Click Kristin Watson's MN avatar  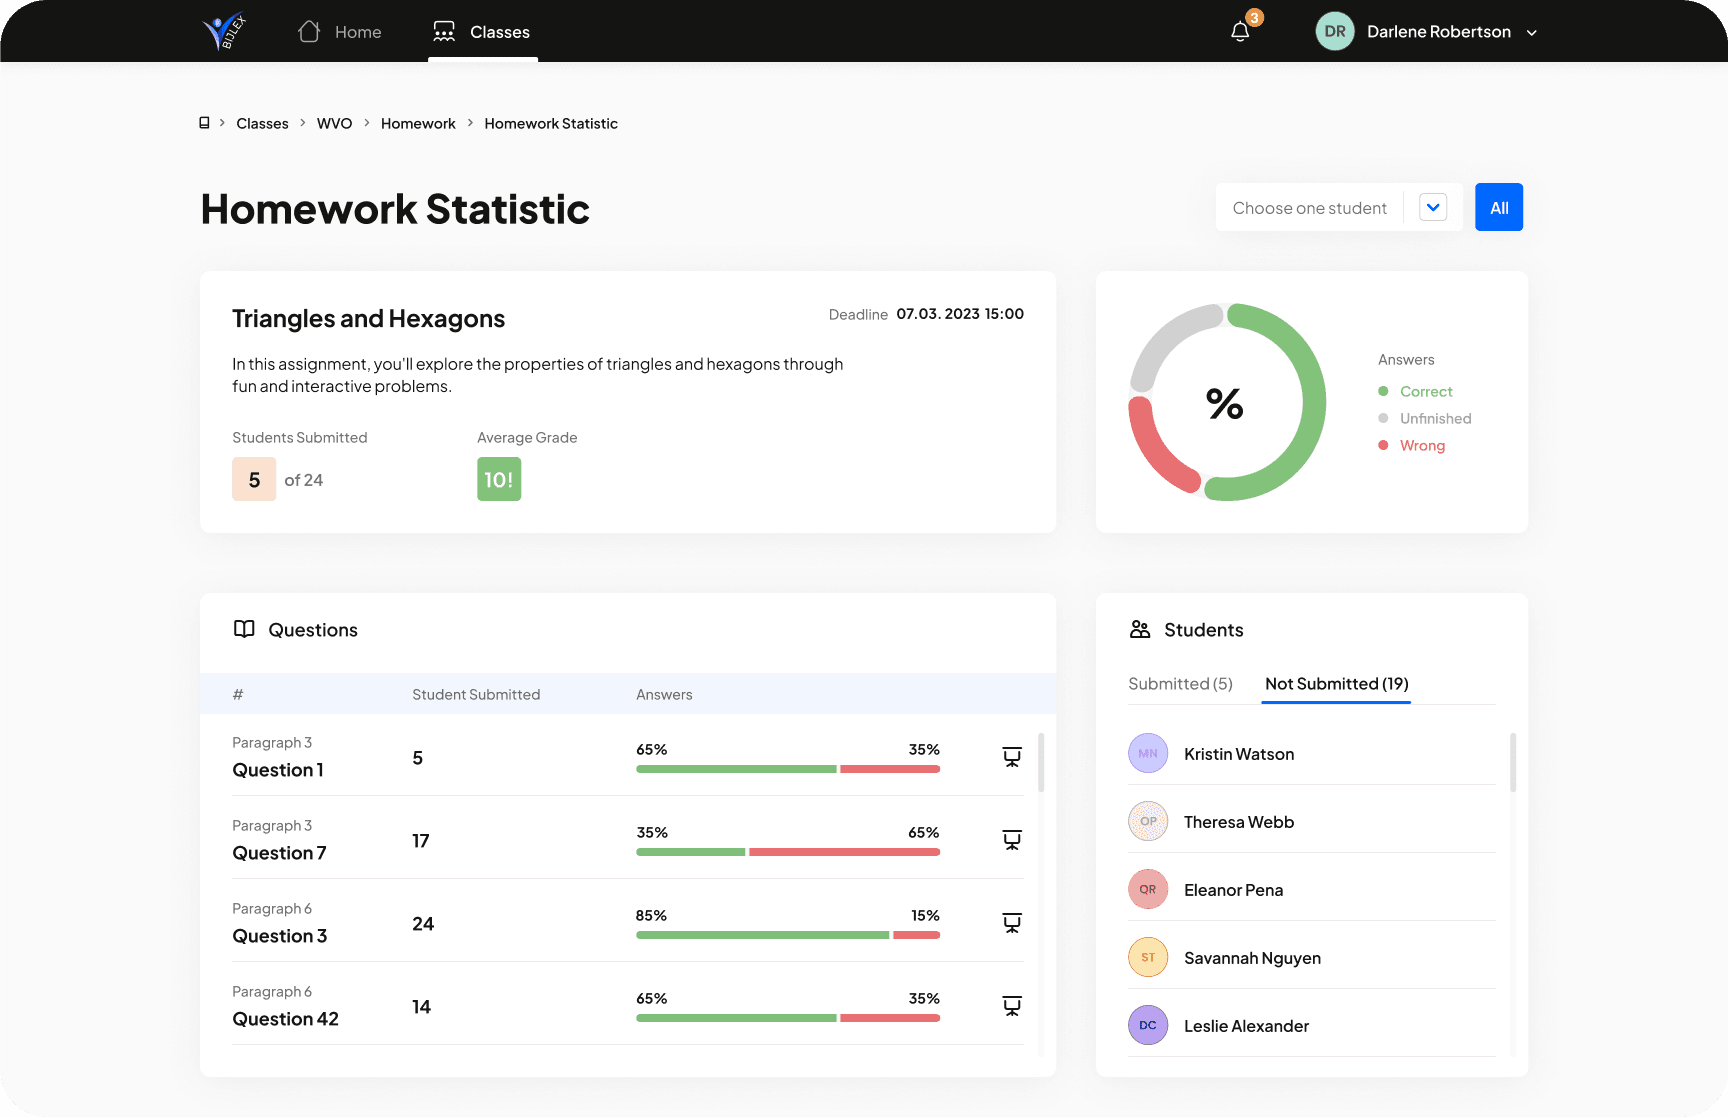pyautogui.click(x=1148, y=753)
